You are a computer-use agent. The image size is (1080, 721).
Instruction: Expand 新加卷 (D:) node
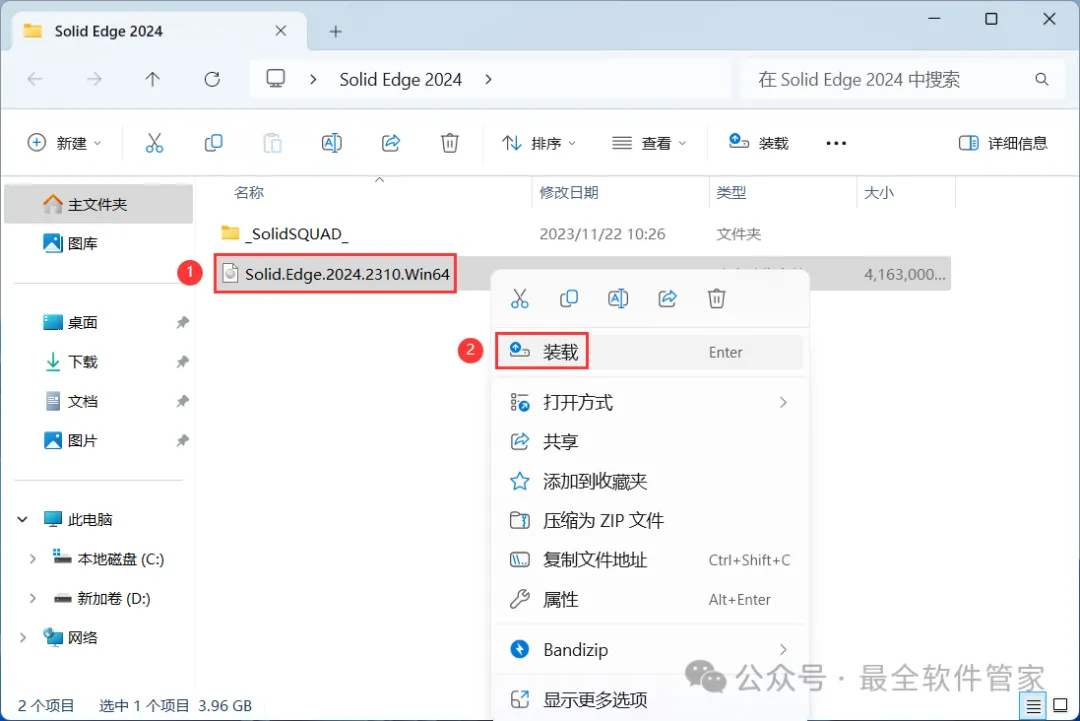tap(32, 598)
